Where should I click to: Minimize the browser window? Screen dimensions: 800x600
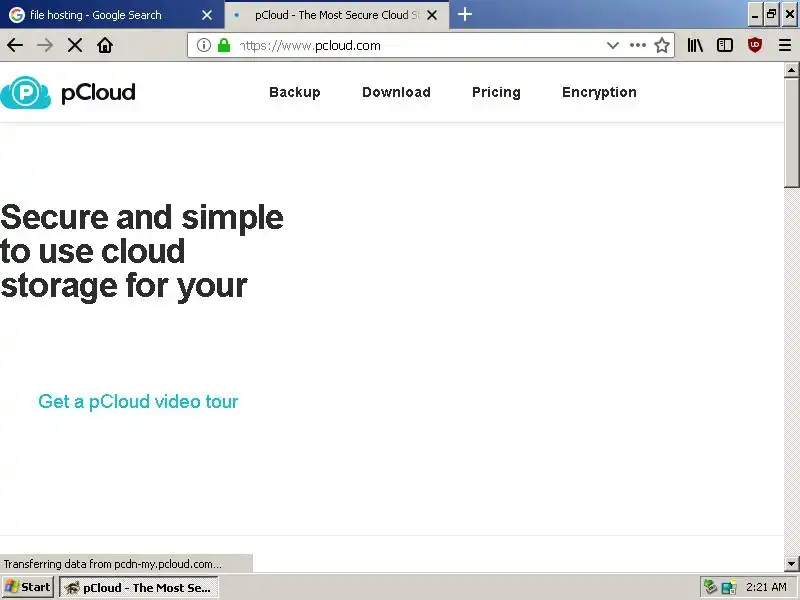click(755, 15)
